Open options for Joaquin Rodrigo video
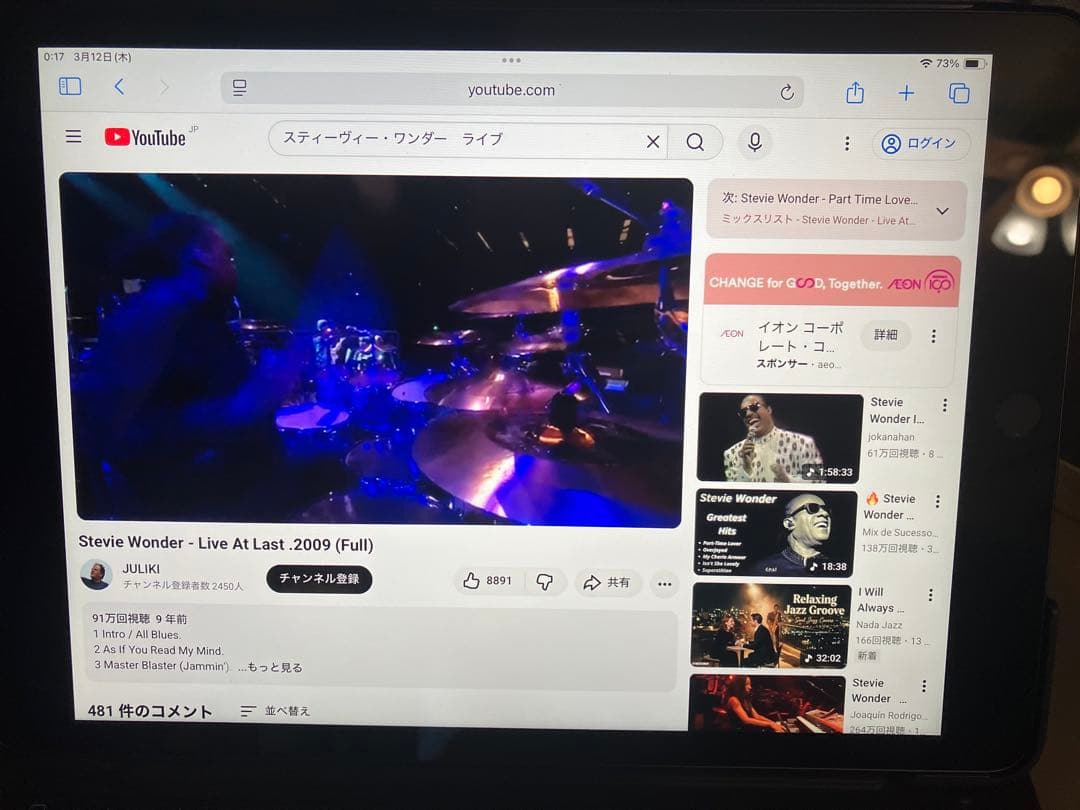Viewport: 1080px width, 810px height. tap(924, 685)
